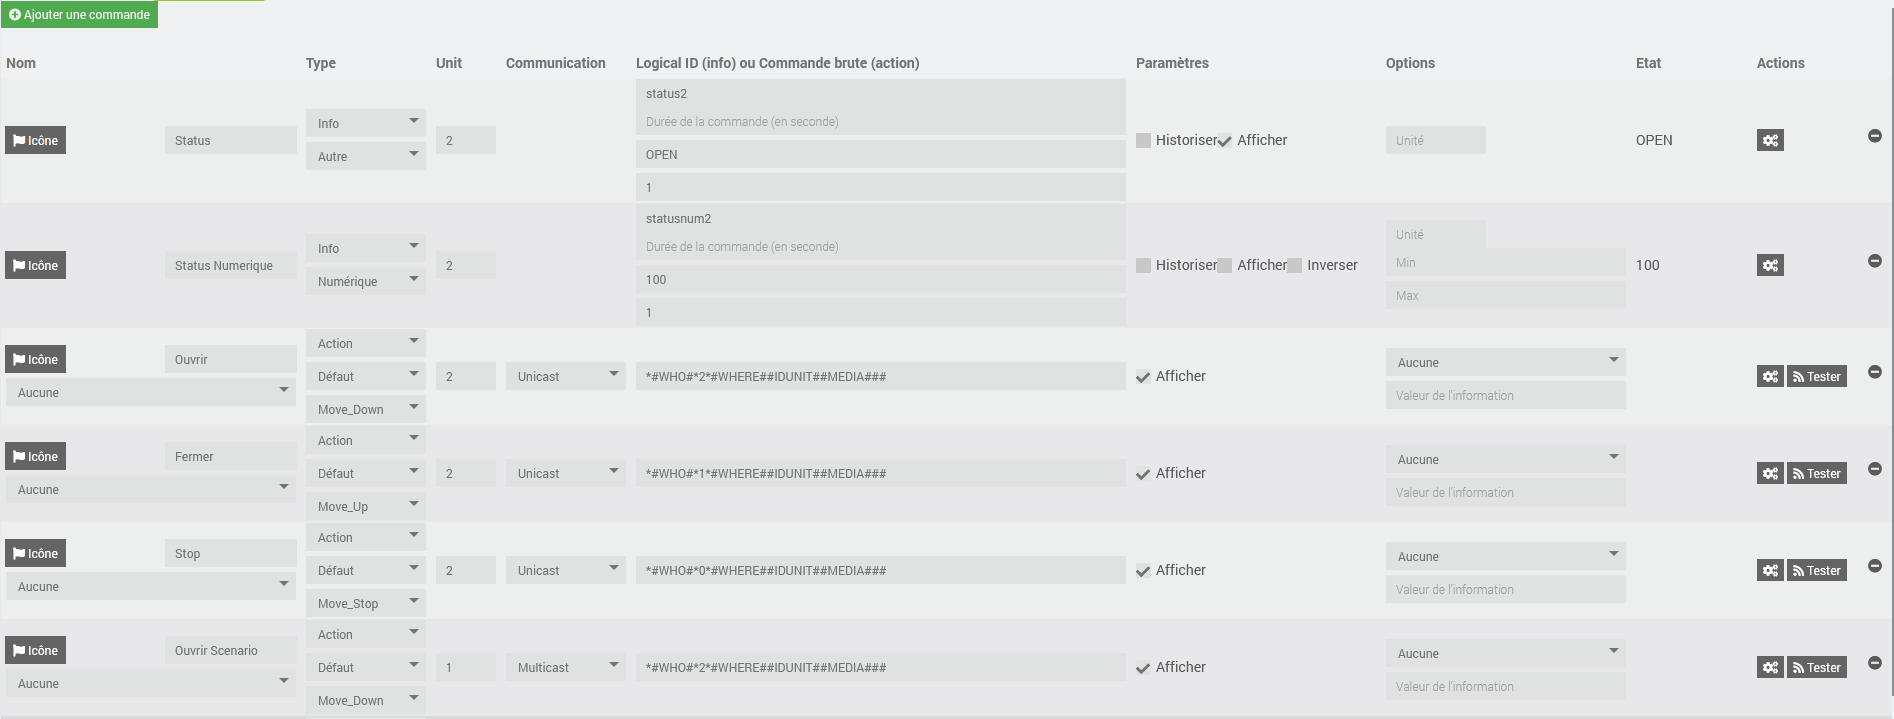Open the Aucune options dropdown for Ouvrir
The height and width of the screenshot is (719, 1894).
coord(1505,363)
